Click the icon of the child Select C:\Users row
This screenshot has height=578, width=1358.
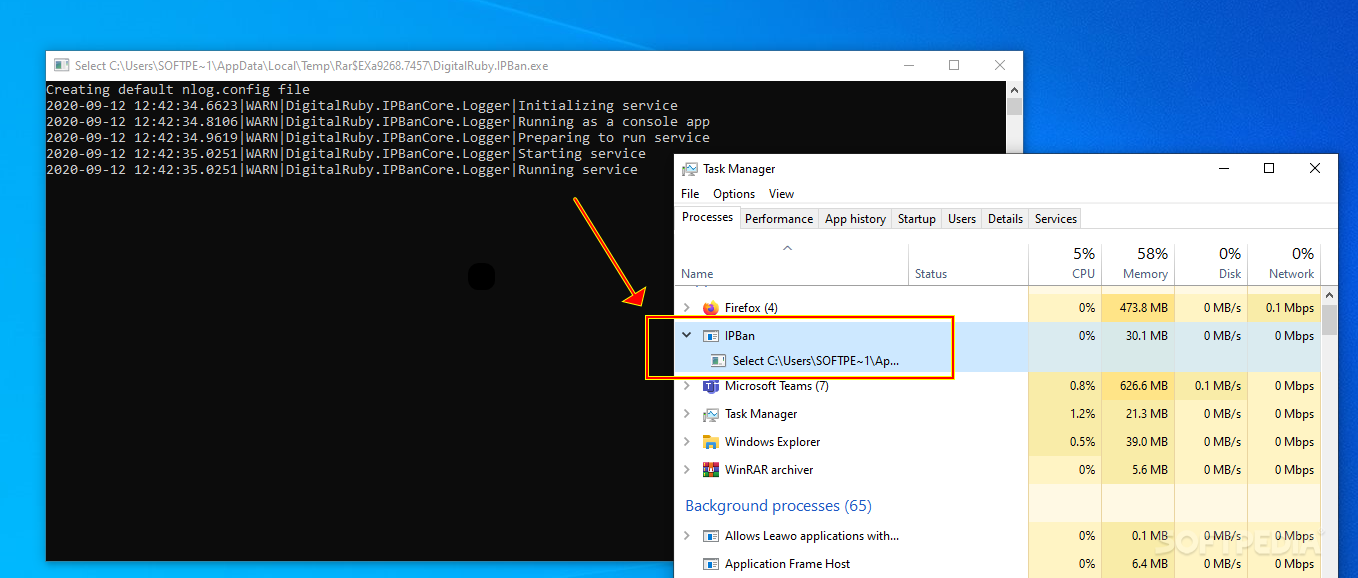click(718, 361)
